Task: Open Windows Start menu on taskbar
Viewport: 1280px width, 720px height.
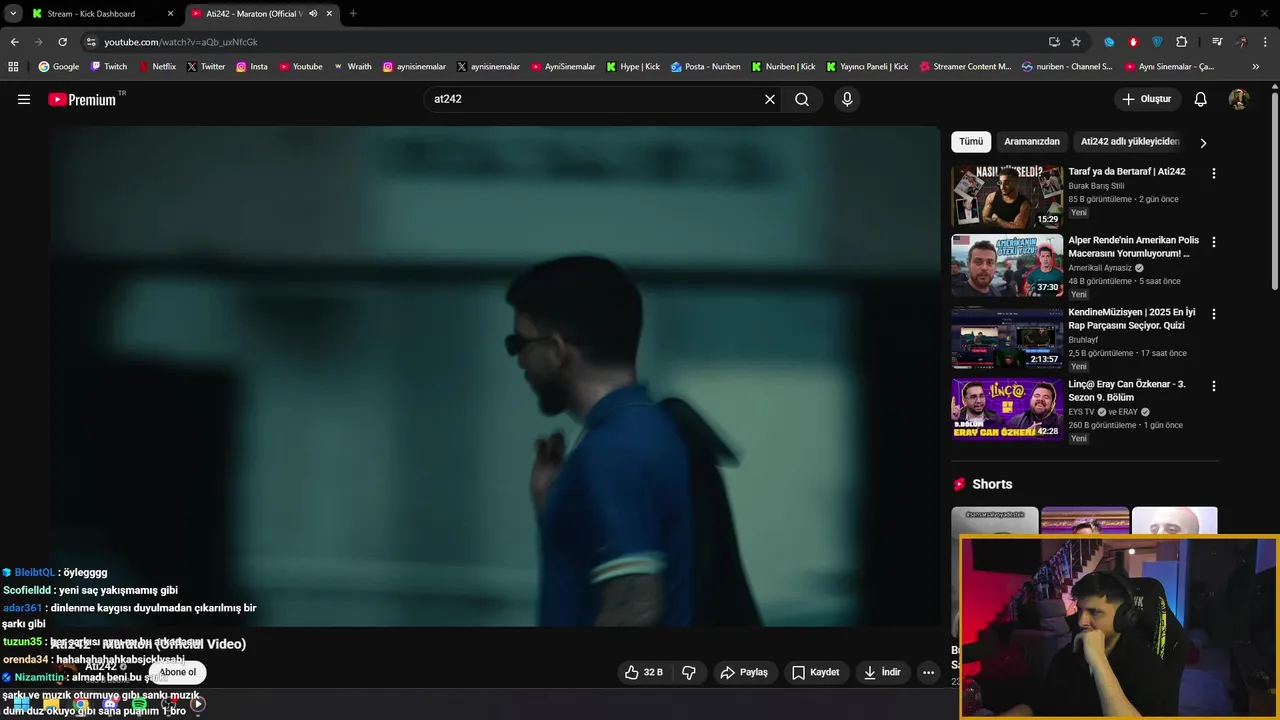Action: coord(20,705)
